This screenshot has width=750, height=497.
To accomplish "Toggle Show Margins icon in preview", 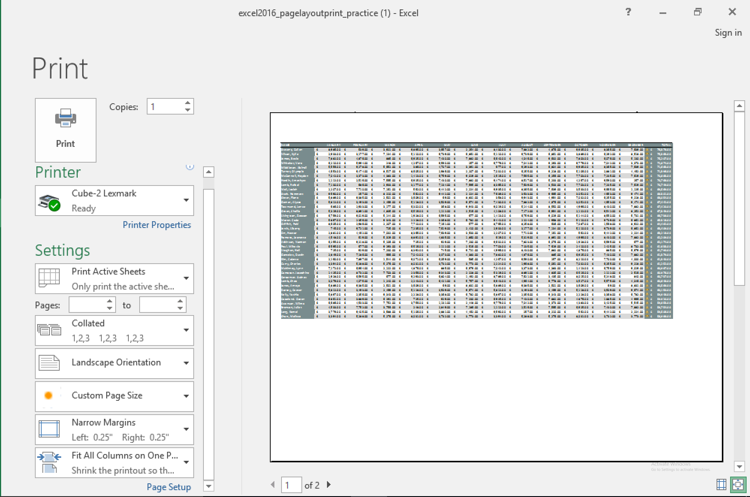I will (x=721, y=485).
